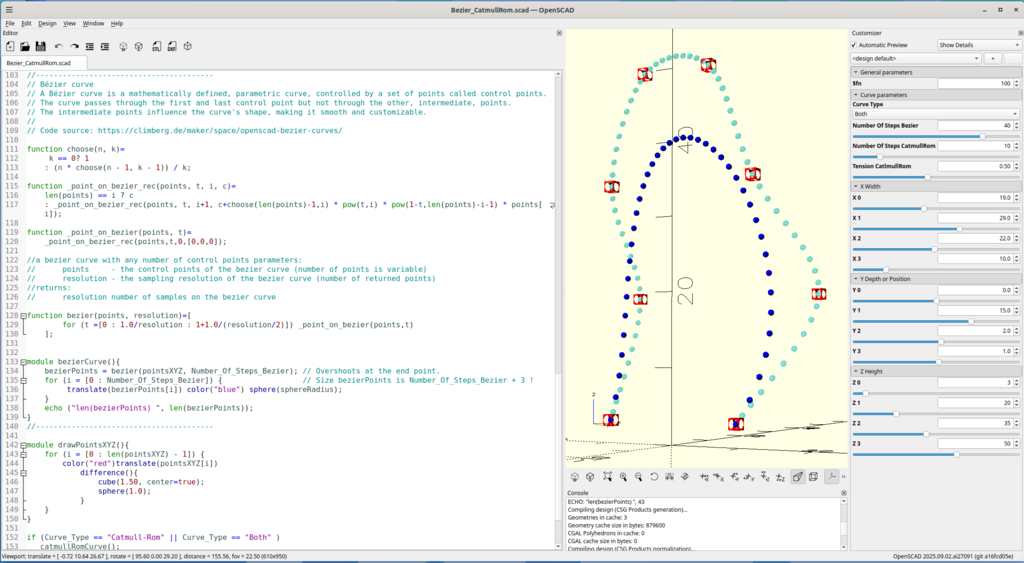Toggle the Show Axes button

[x=831, y=477]
